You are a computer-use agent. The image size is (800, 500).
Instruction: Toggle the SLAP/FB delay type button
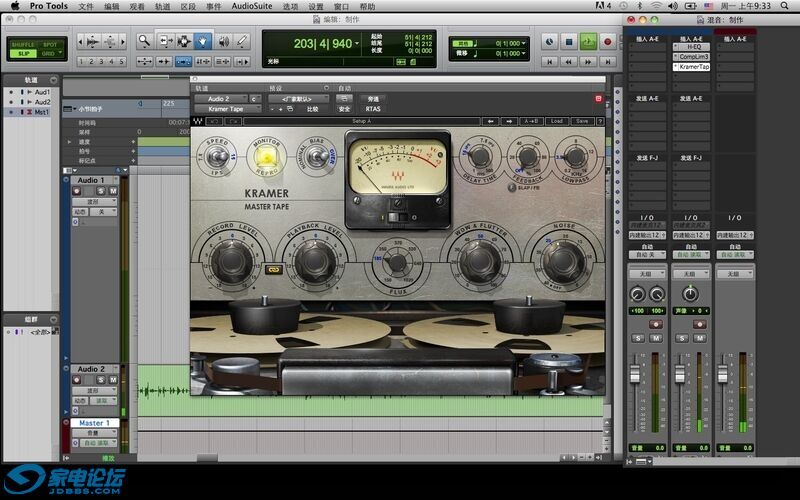(512, 188)
